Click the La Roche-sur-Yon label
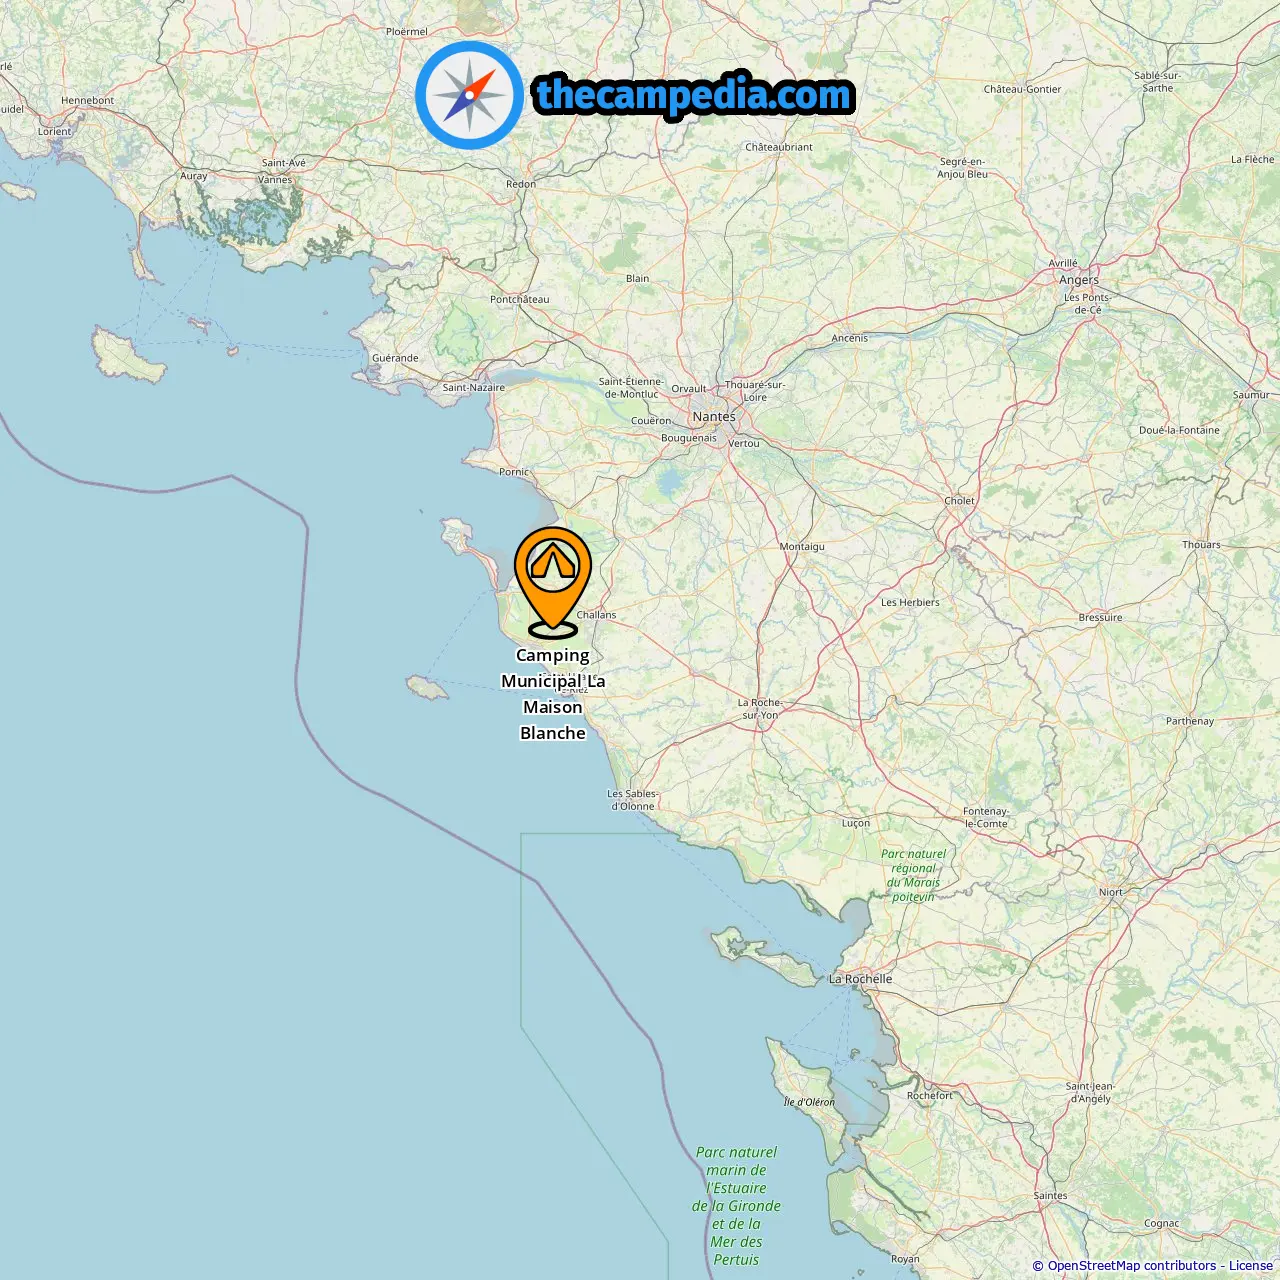The height and width of the screenshot is (1280, 1280). (760, 709)
